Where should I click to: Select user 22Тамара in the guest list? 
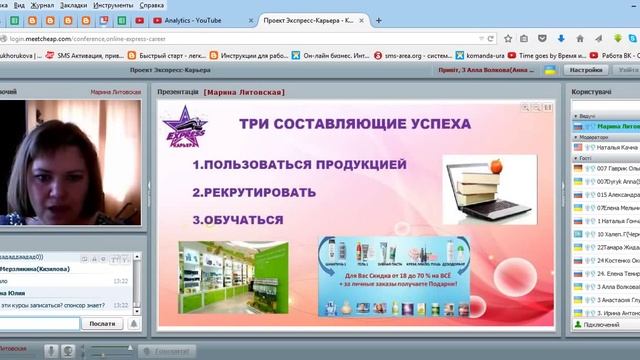click(607, 247)
